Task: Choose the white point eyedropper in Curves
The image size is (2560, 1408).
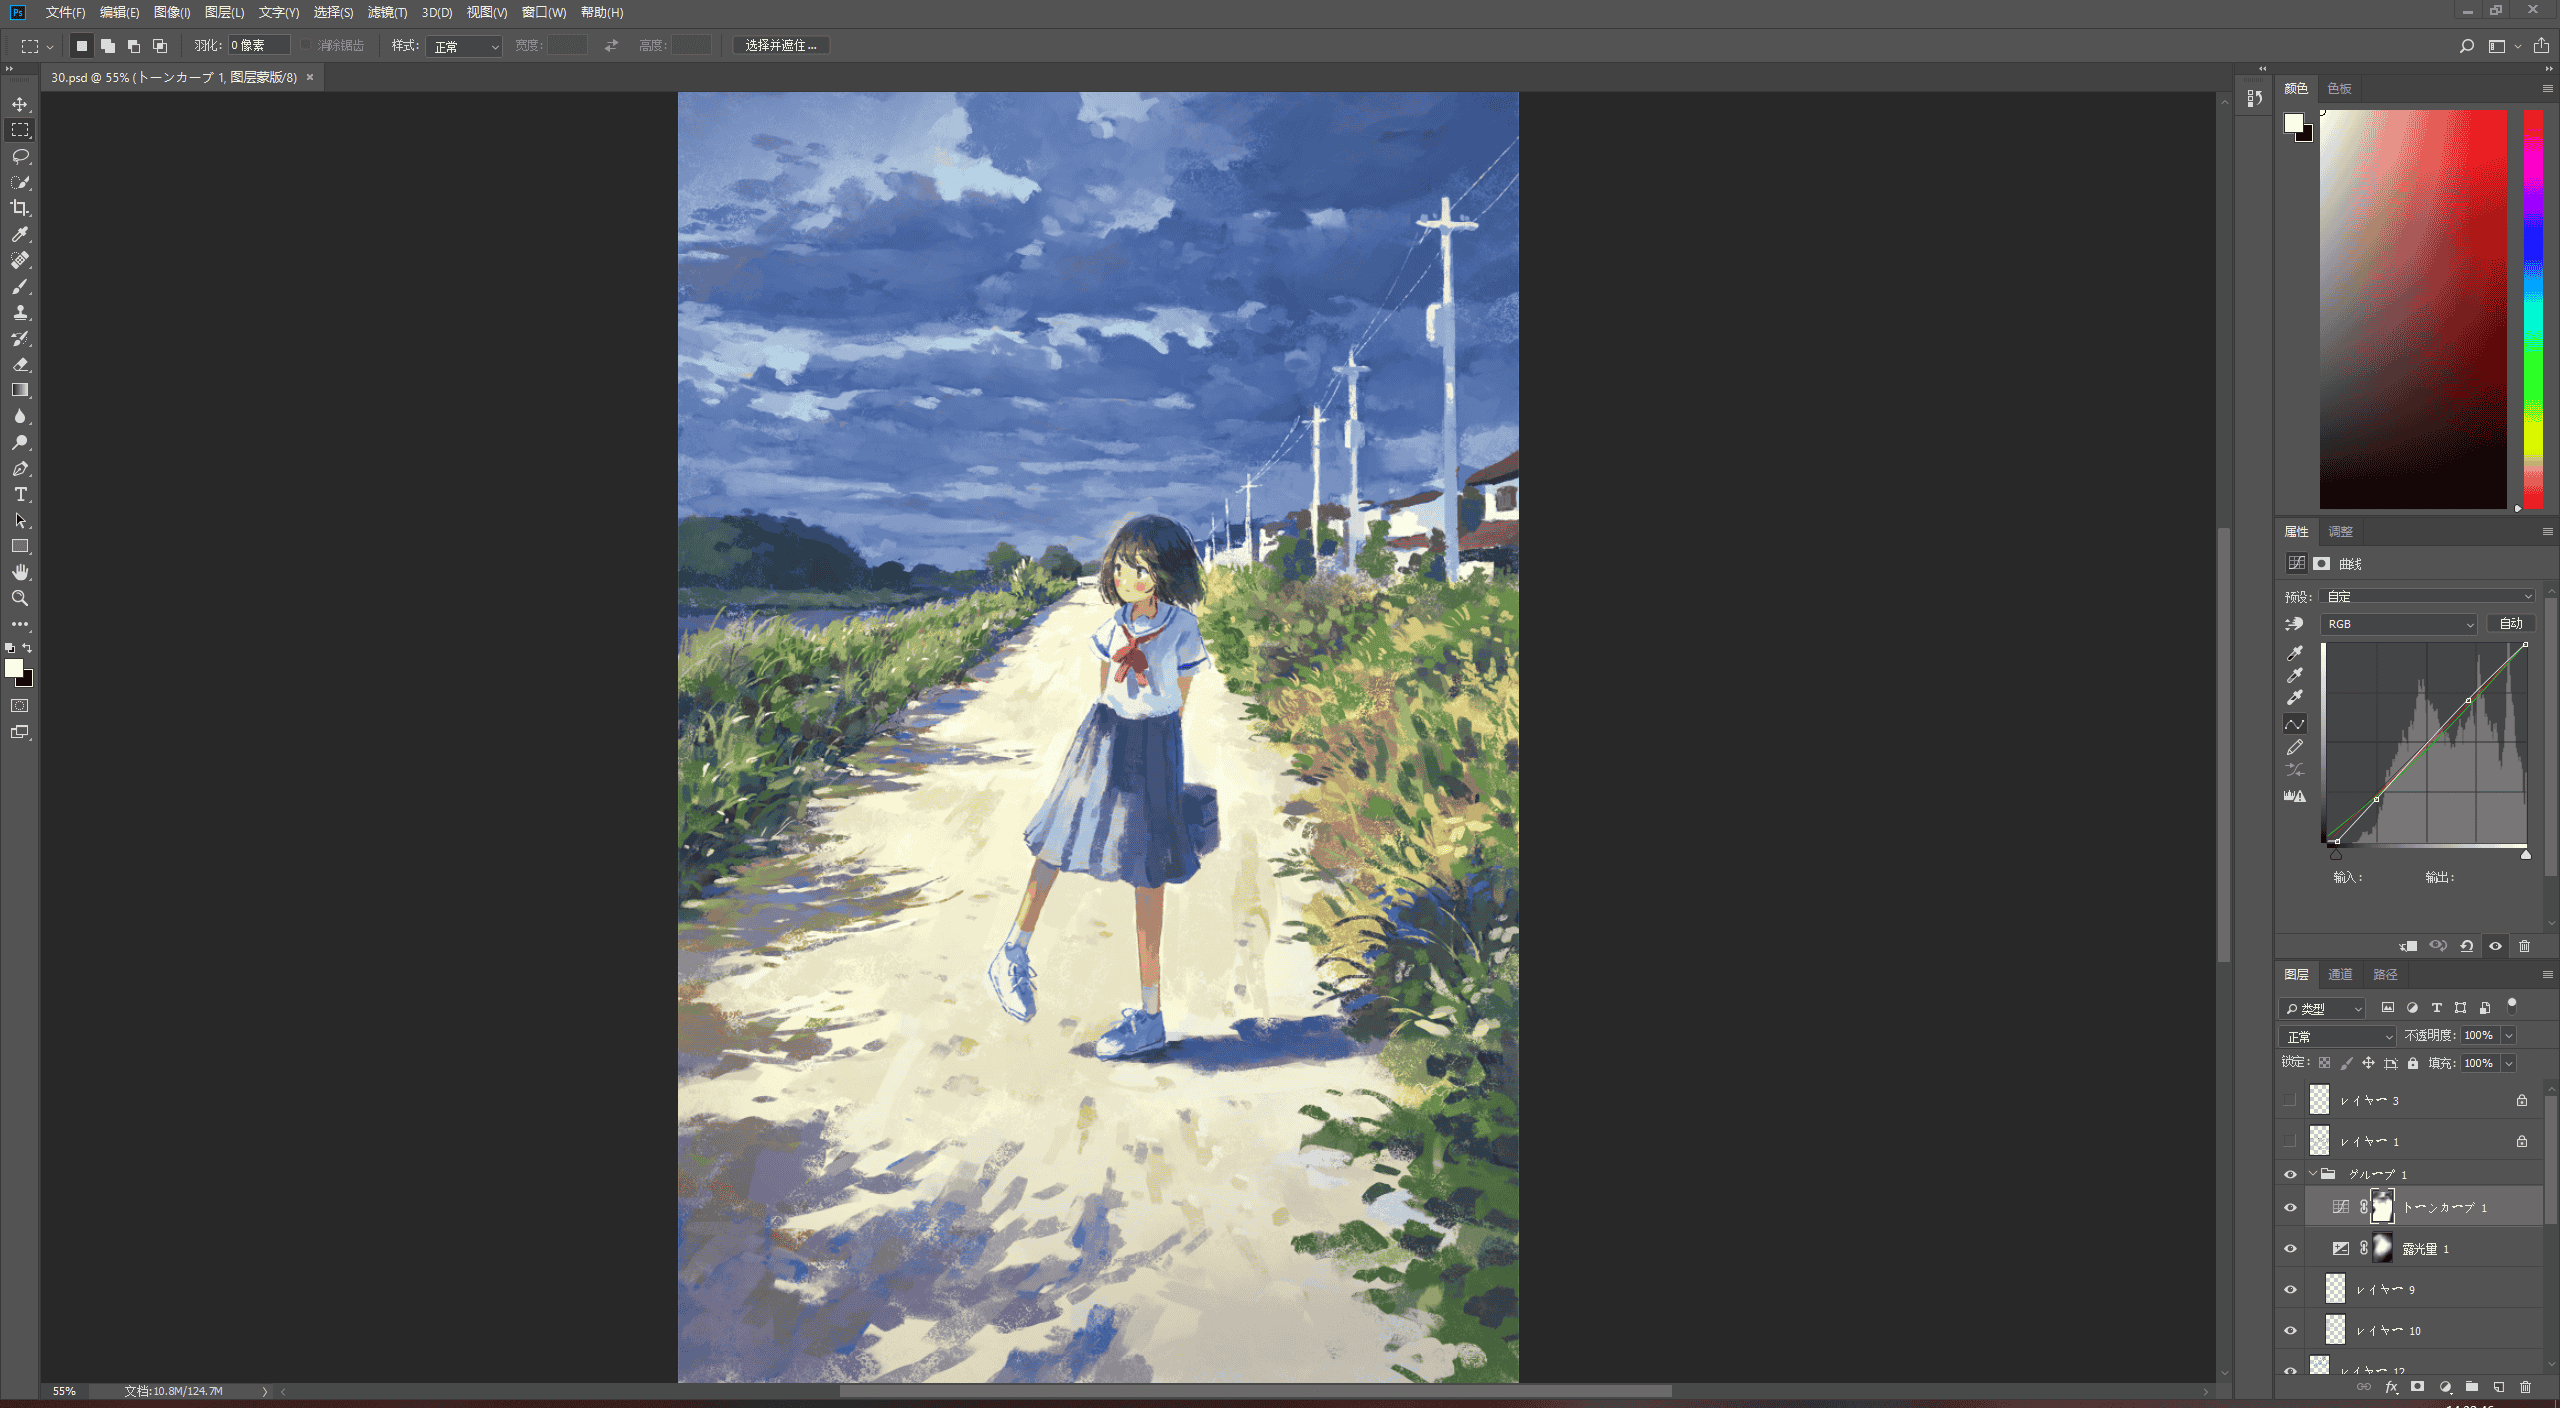Action: (x=2295, y=697)
